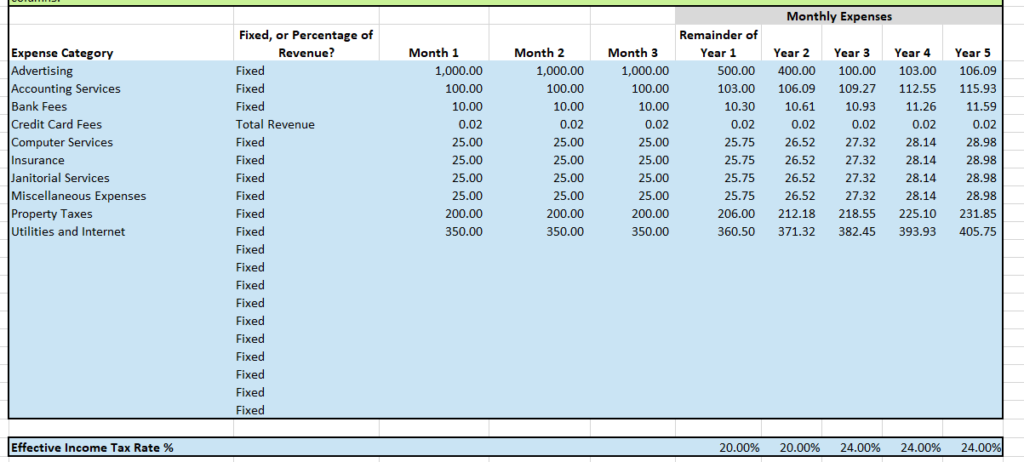The image size is (1024, 462).
Task: Select Advertising Month 3 value 1,000.00
Action: tap(645, 71)
